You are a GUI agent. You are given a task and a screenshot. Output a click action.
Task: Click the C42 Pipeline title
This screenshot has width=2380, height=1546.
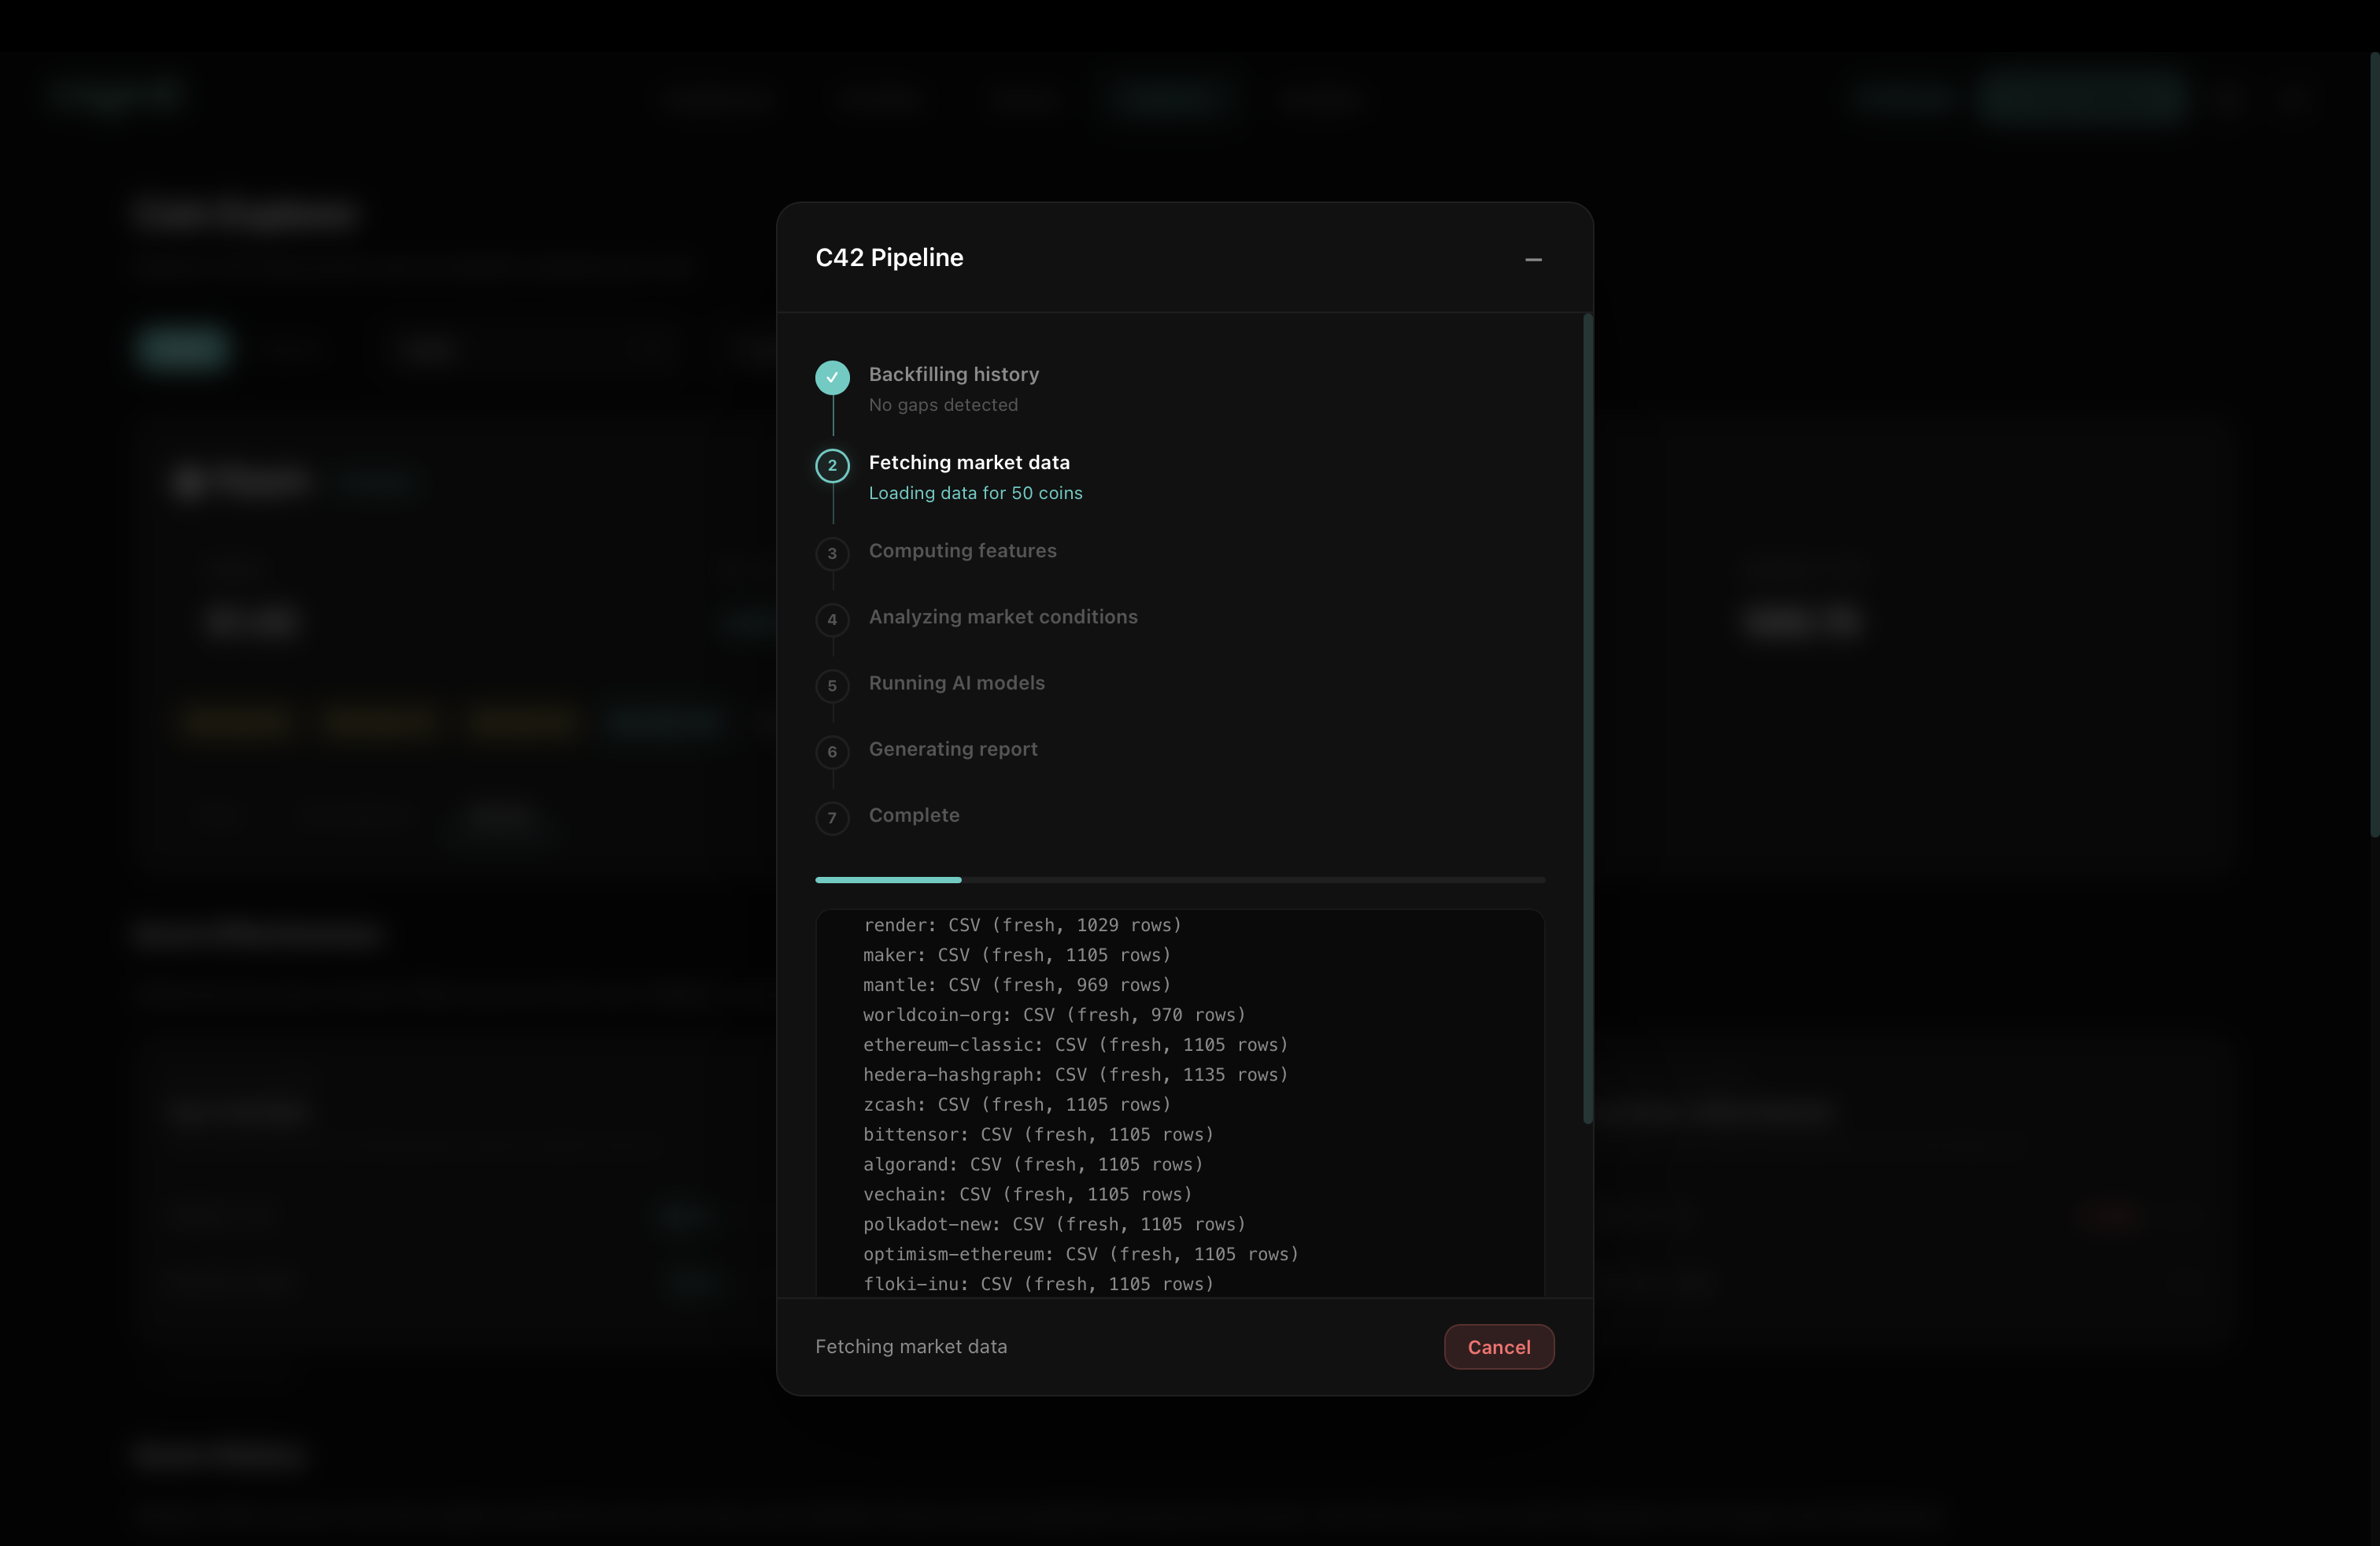point(888,257)
